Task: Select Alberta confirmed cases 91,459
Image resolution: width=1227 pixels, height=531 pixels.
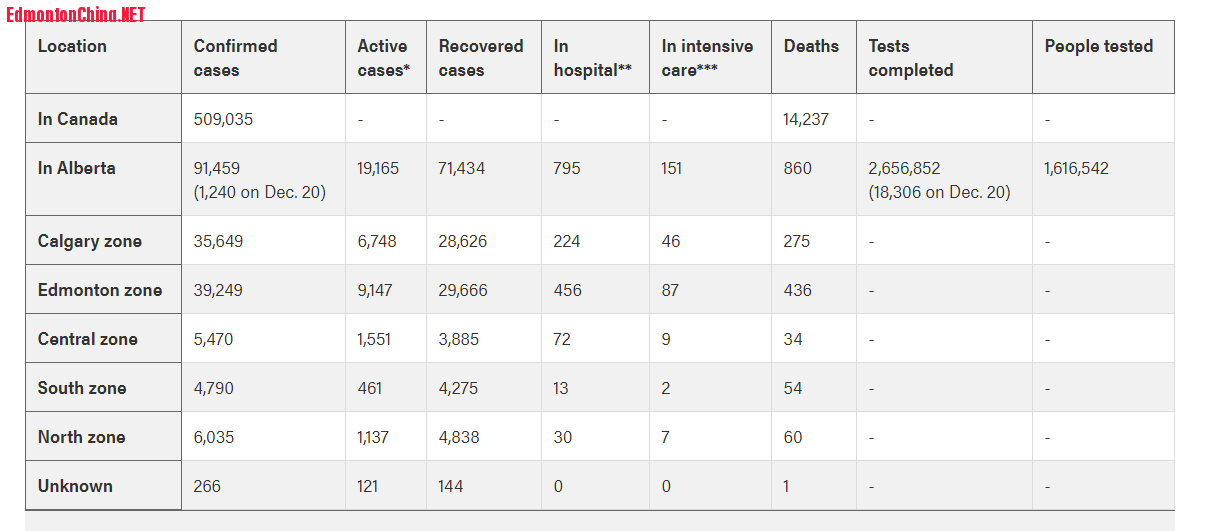Action: coord(217,168)
